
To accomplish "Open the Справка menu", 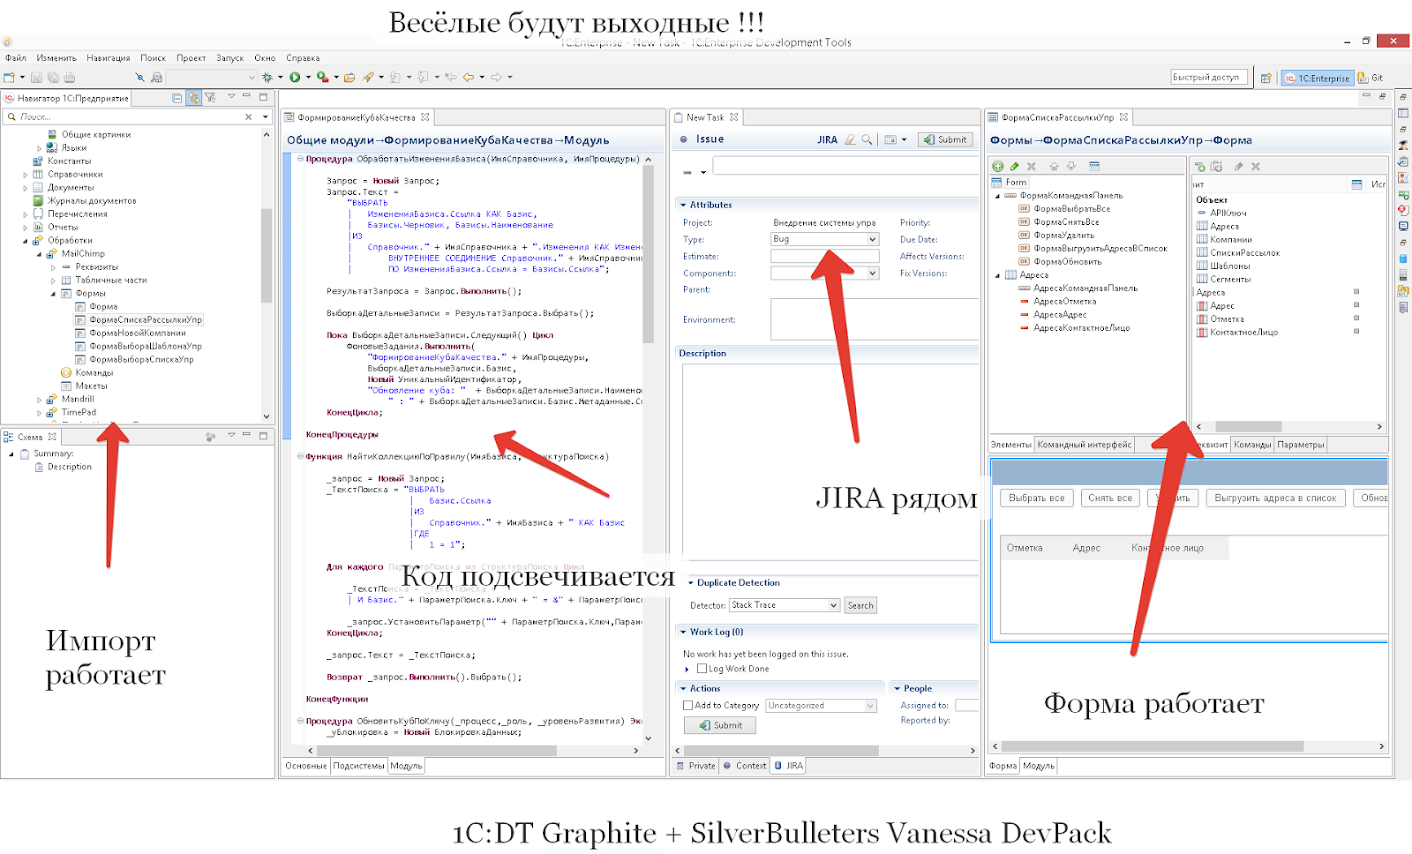I will point(303,58).
